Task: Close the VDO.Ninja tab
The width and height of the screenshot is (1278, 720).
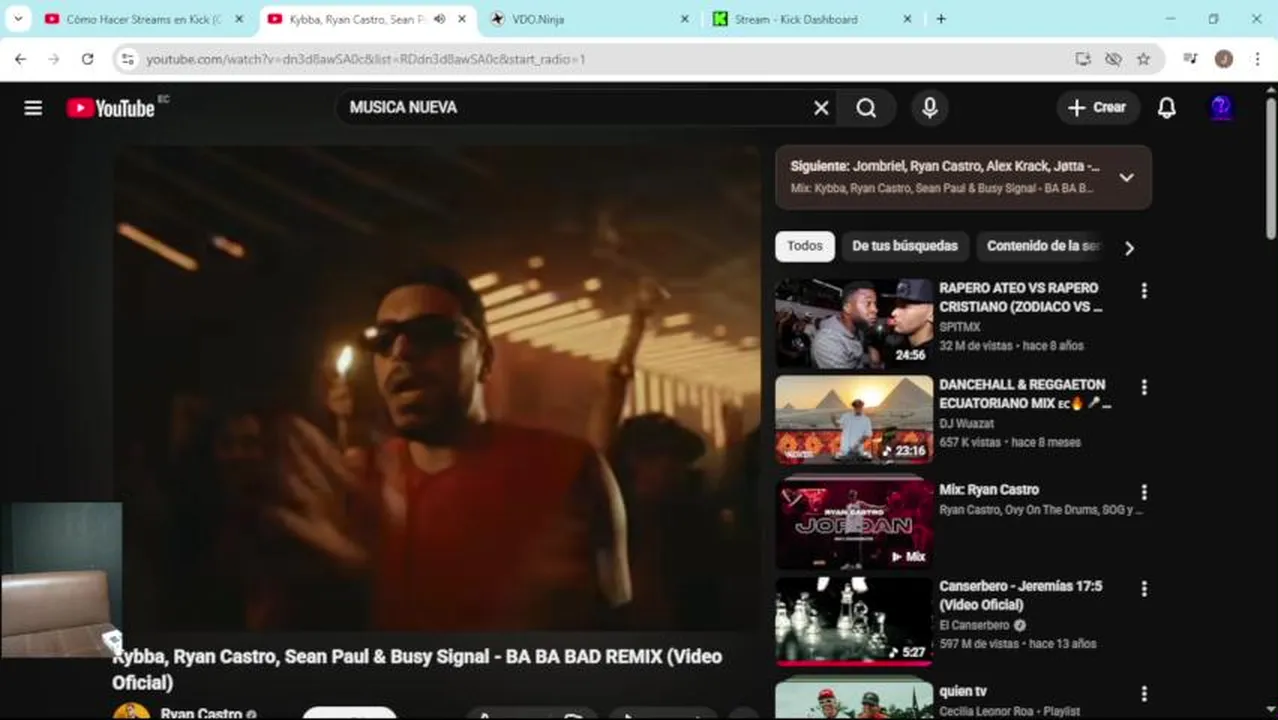Action: (685, 19)
